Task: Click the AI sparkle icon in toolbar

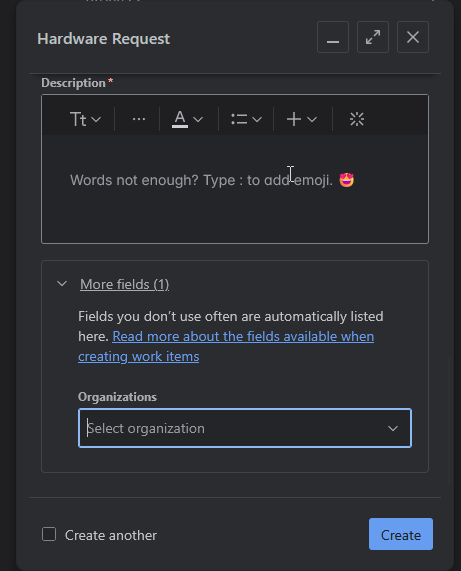Action: (357, 119)
